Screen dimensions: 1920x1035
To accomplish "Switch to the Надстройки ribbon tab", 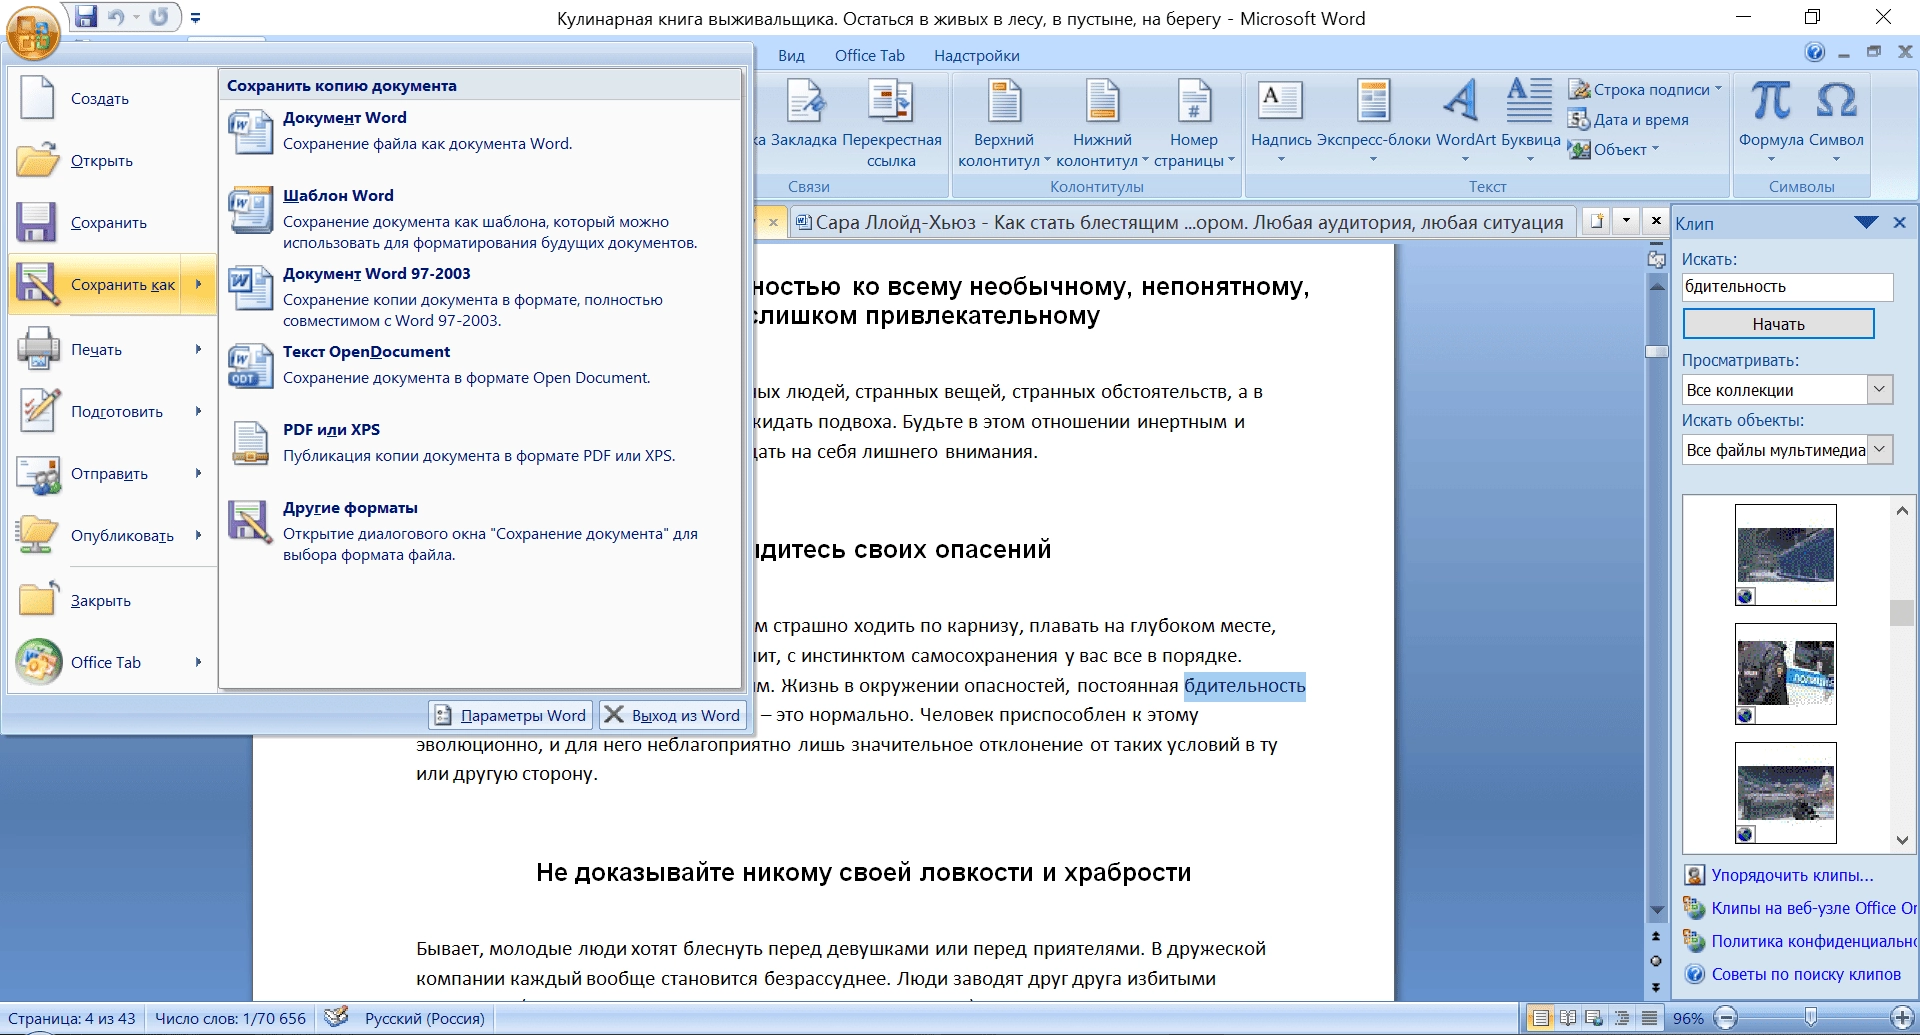I will 976,56.
